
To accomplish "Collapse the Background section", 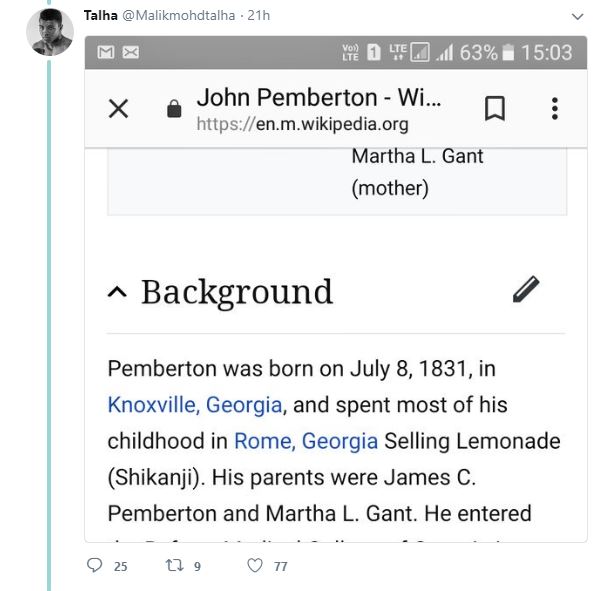I will (117, 292).
